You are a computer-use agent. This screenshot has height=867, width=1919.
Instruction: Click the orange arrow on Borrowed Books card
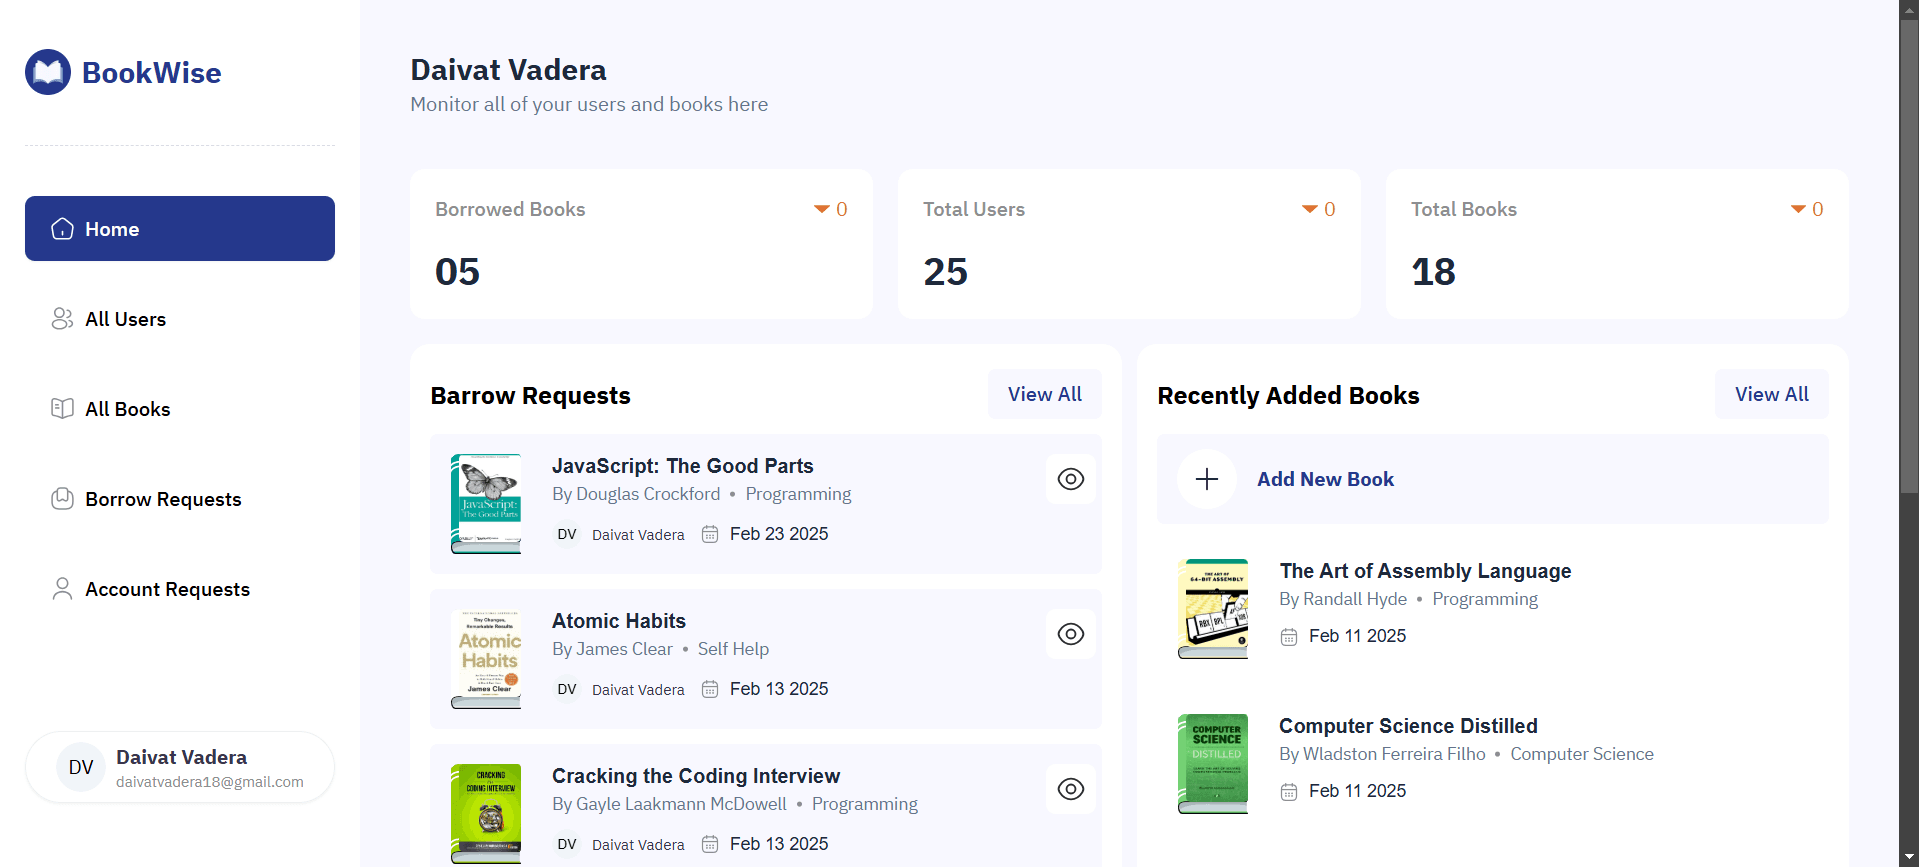[x=822, y=209]
